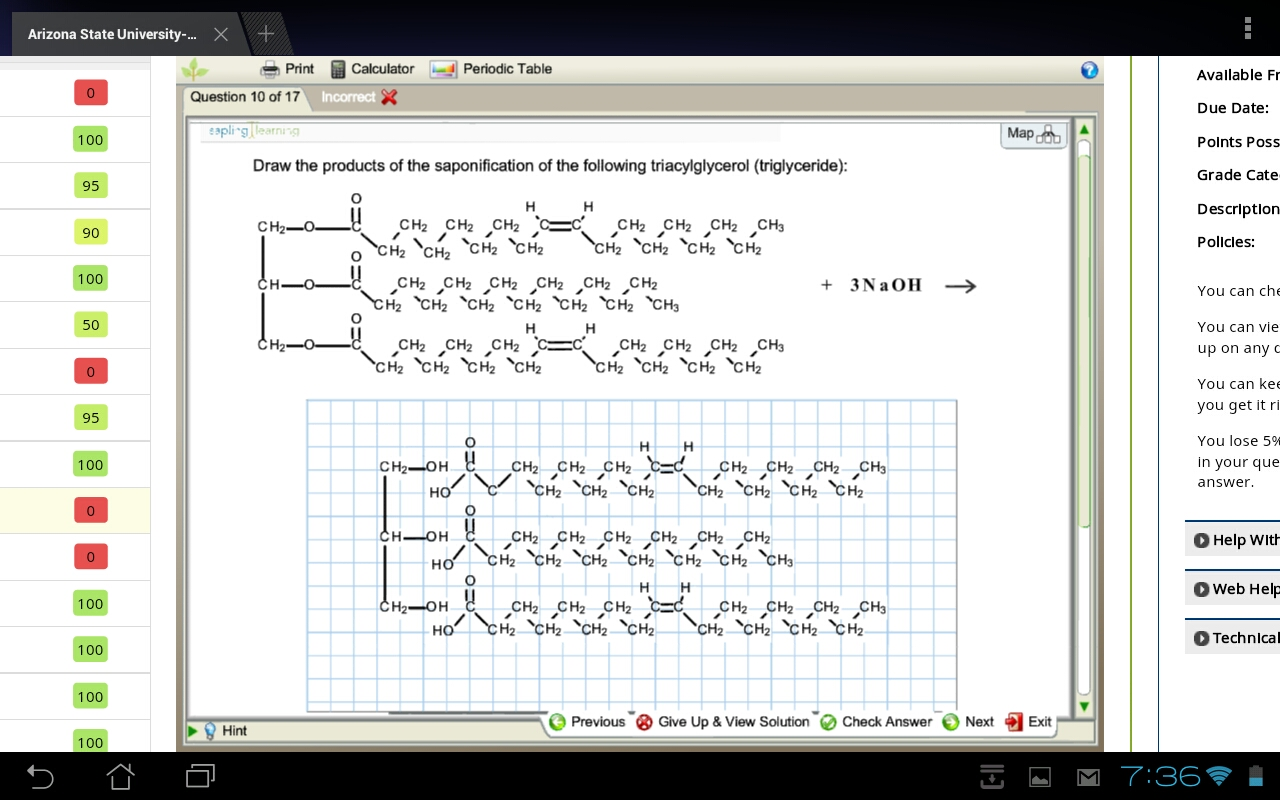Open the Map button
1280x800 pixels.
[1034, 134]
